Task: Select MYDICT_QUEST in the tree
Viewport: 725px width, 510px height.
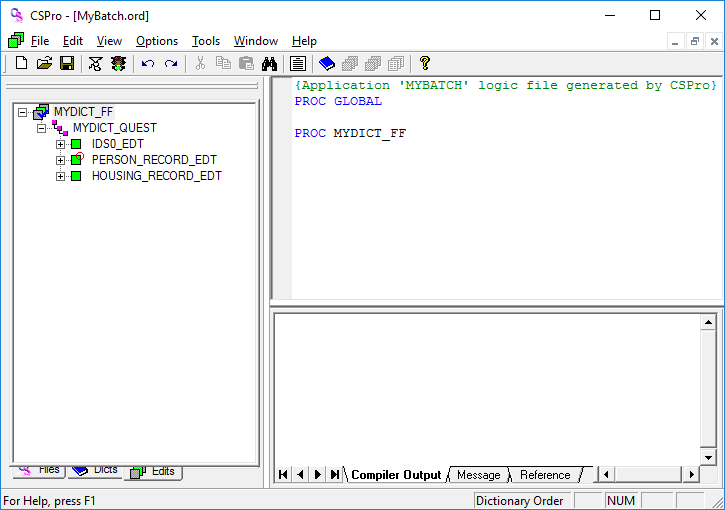Action: [114, 128]
